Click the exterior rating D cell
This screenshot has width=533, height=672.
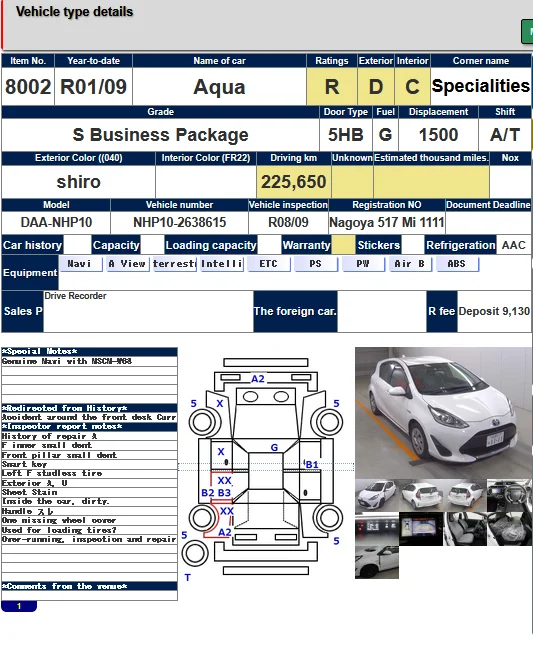(376, 87)
